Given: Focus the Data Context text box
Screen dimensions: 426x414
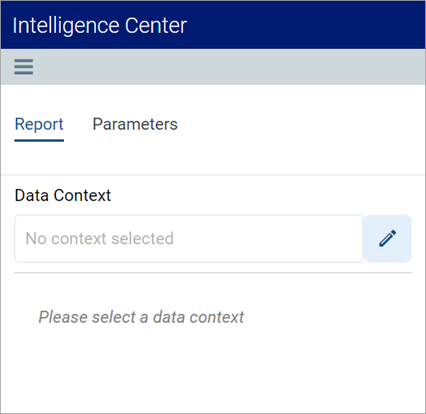Looking at the screenshot, I should pyautogui.click(x=189, y=239).
